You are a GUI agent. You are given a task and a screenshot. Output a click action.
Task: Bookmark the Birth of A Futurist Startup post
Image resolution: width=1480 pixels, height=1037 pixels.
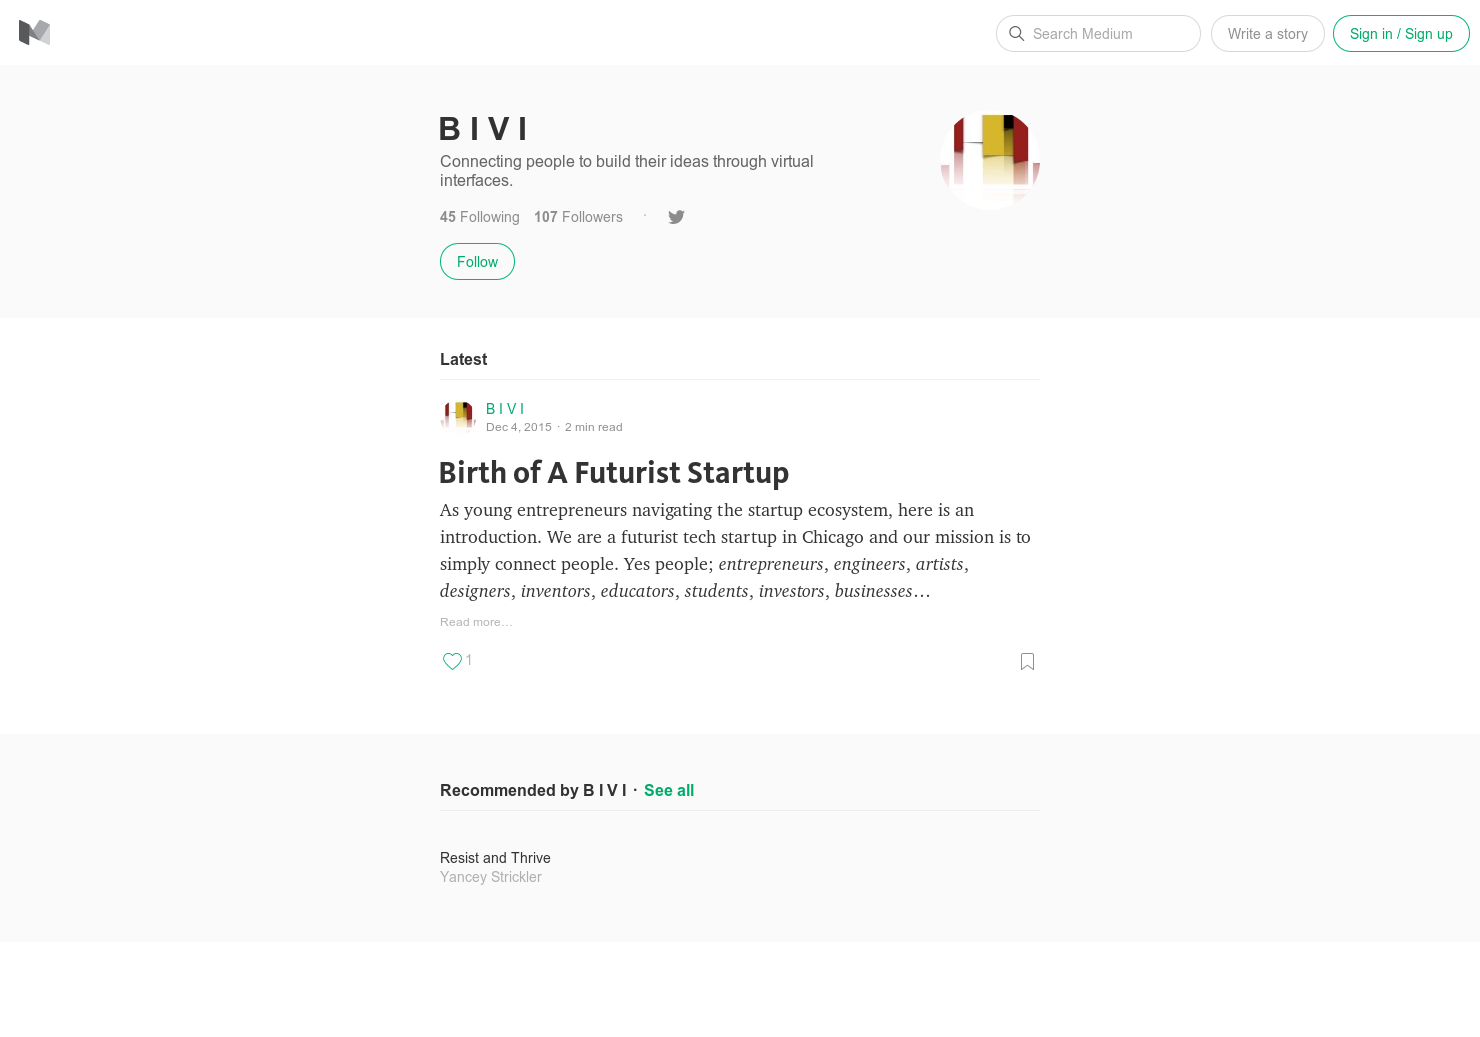[x=1027, y=661]
